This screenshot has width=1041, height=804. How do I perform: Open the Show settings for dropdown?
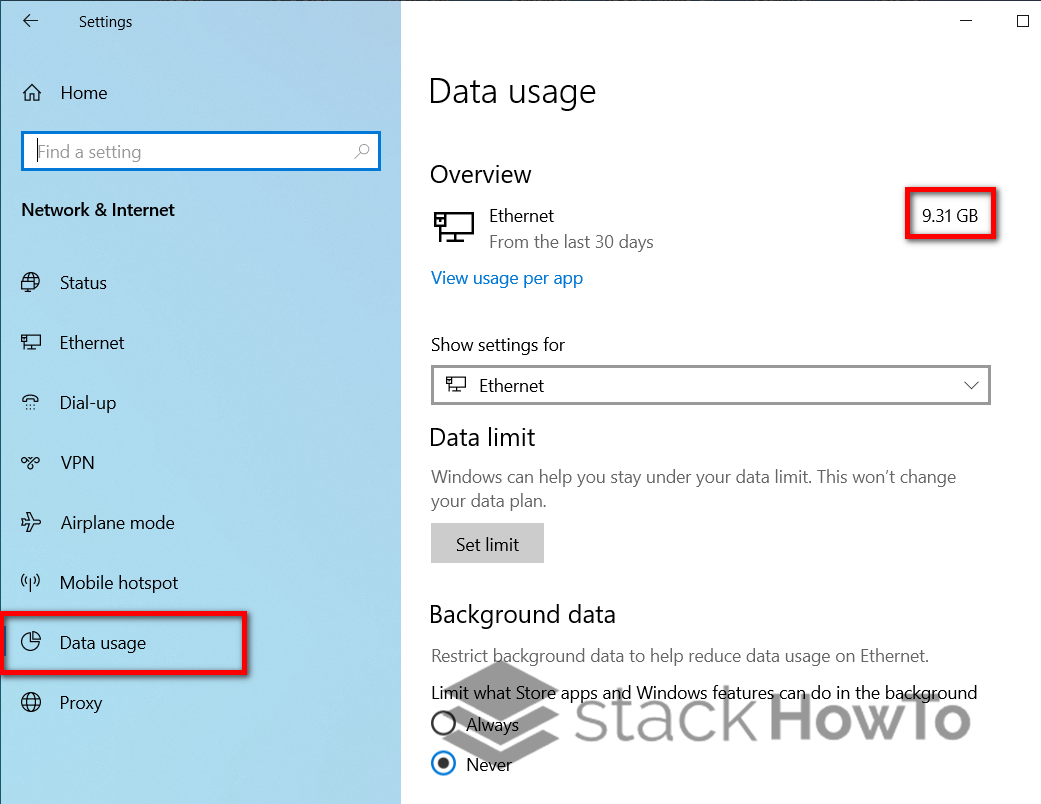point(710,385)
